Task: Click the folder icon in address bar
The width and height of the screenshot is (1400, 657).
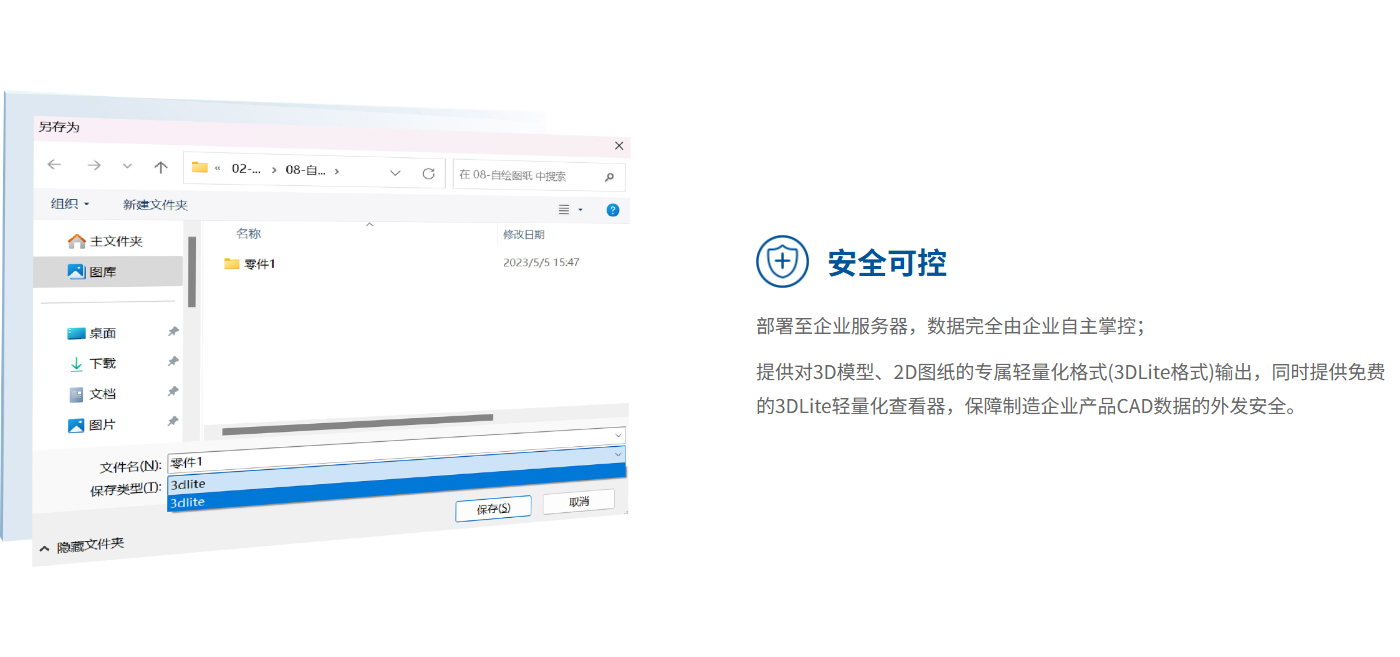Action: click(199, 168)
